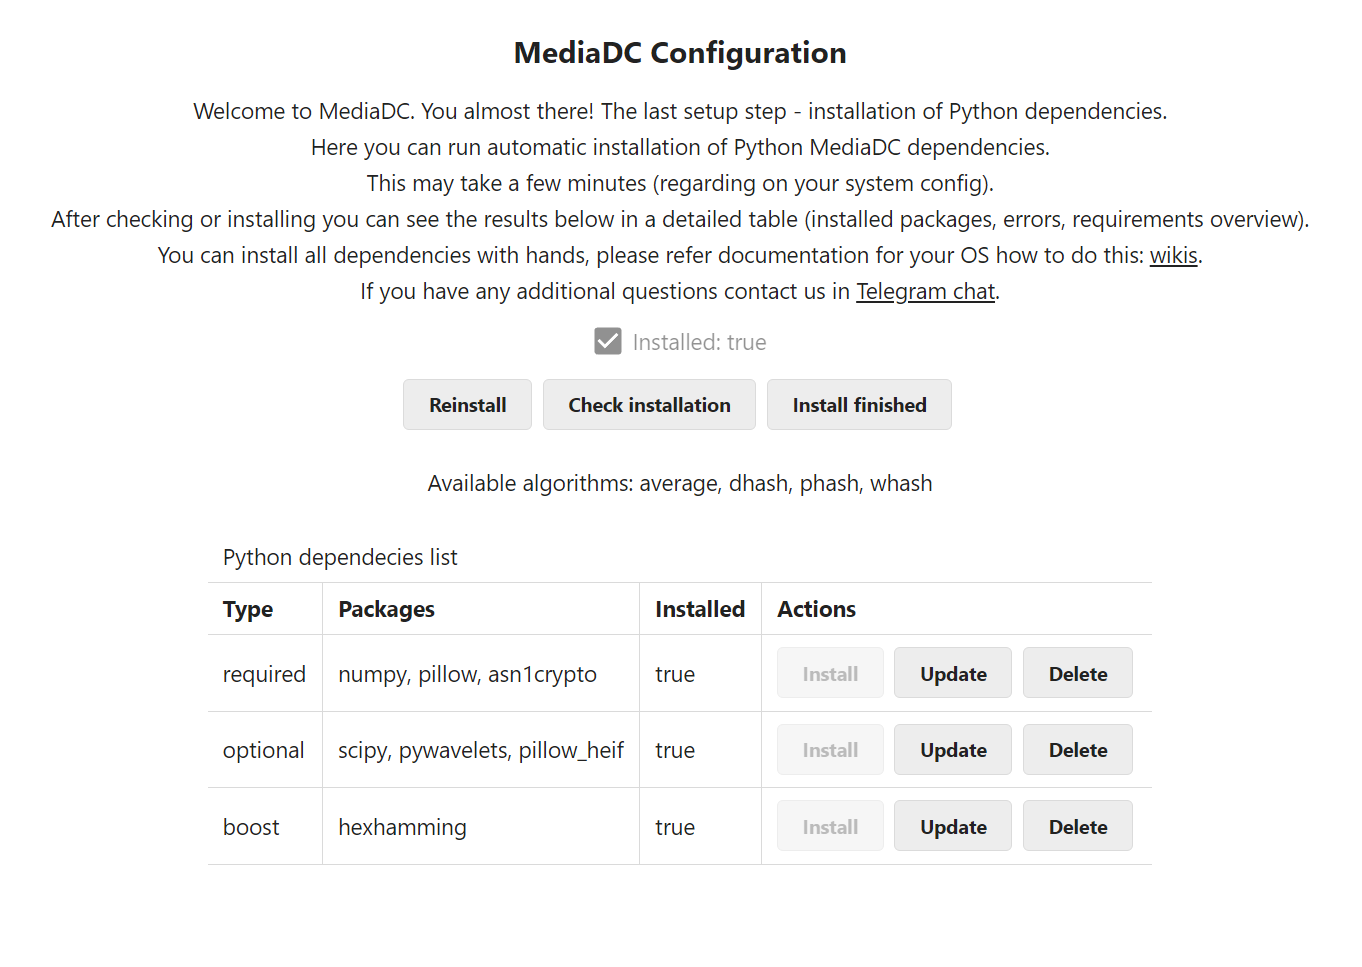Open the Telegram chat link
The width and height of the screenshot is (1362, 967).
click(925, 292)
